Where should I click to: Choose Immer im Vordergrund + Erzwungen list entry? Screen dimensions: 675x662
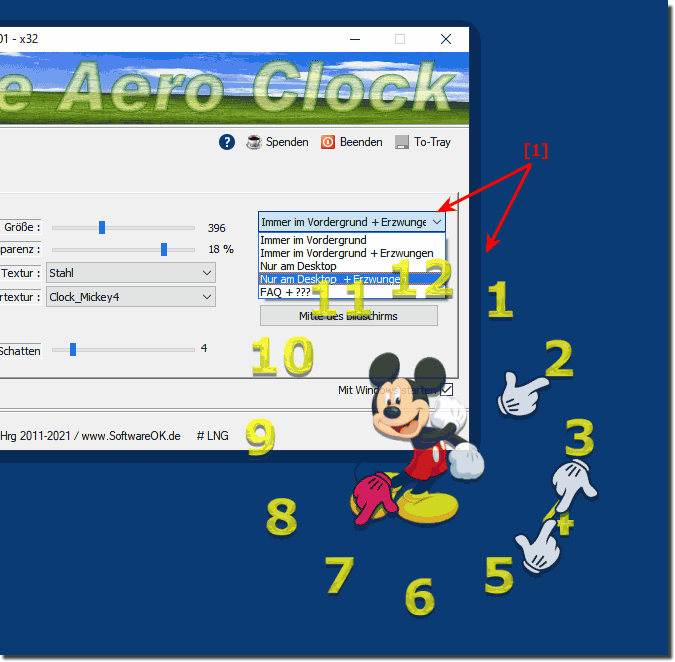[351, 253]
